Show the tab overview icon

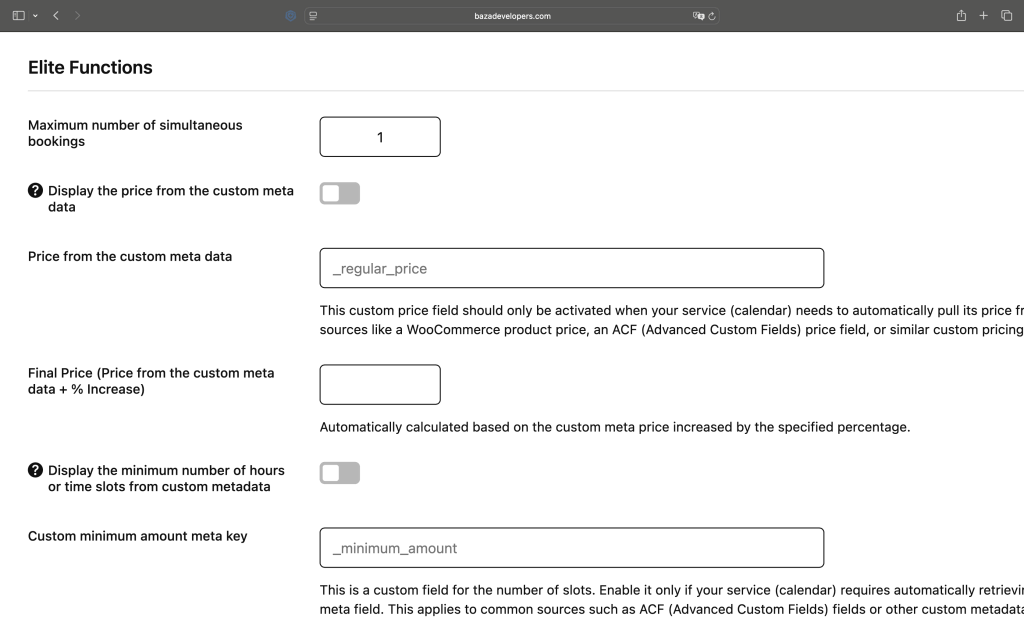pyautogui.click(x=1006, y=16)
